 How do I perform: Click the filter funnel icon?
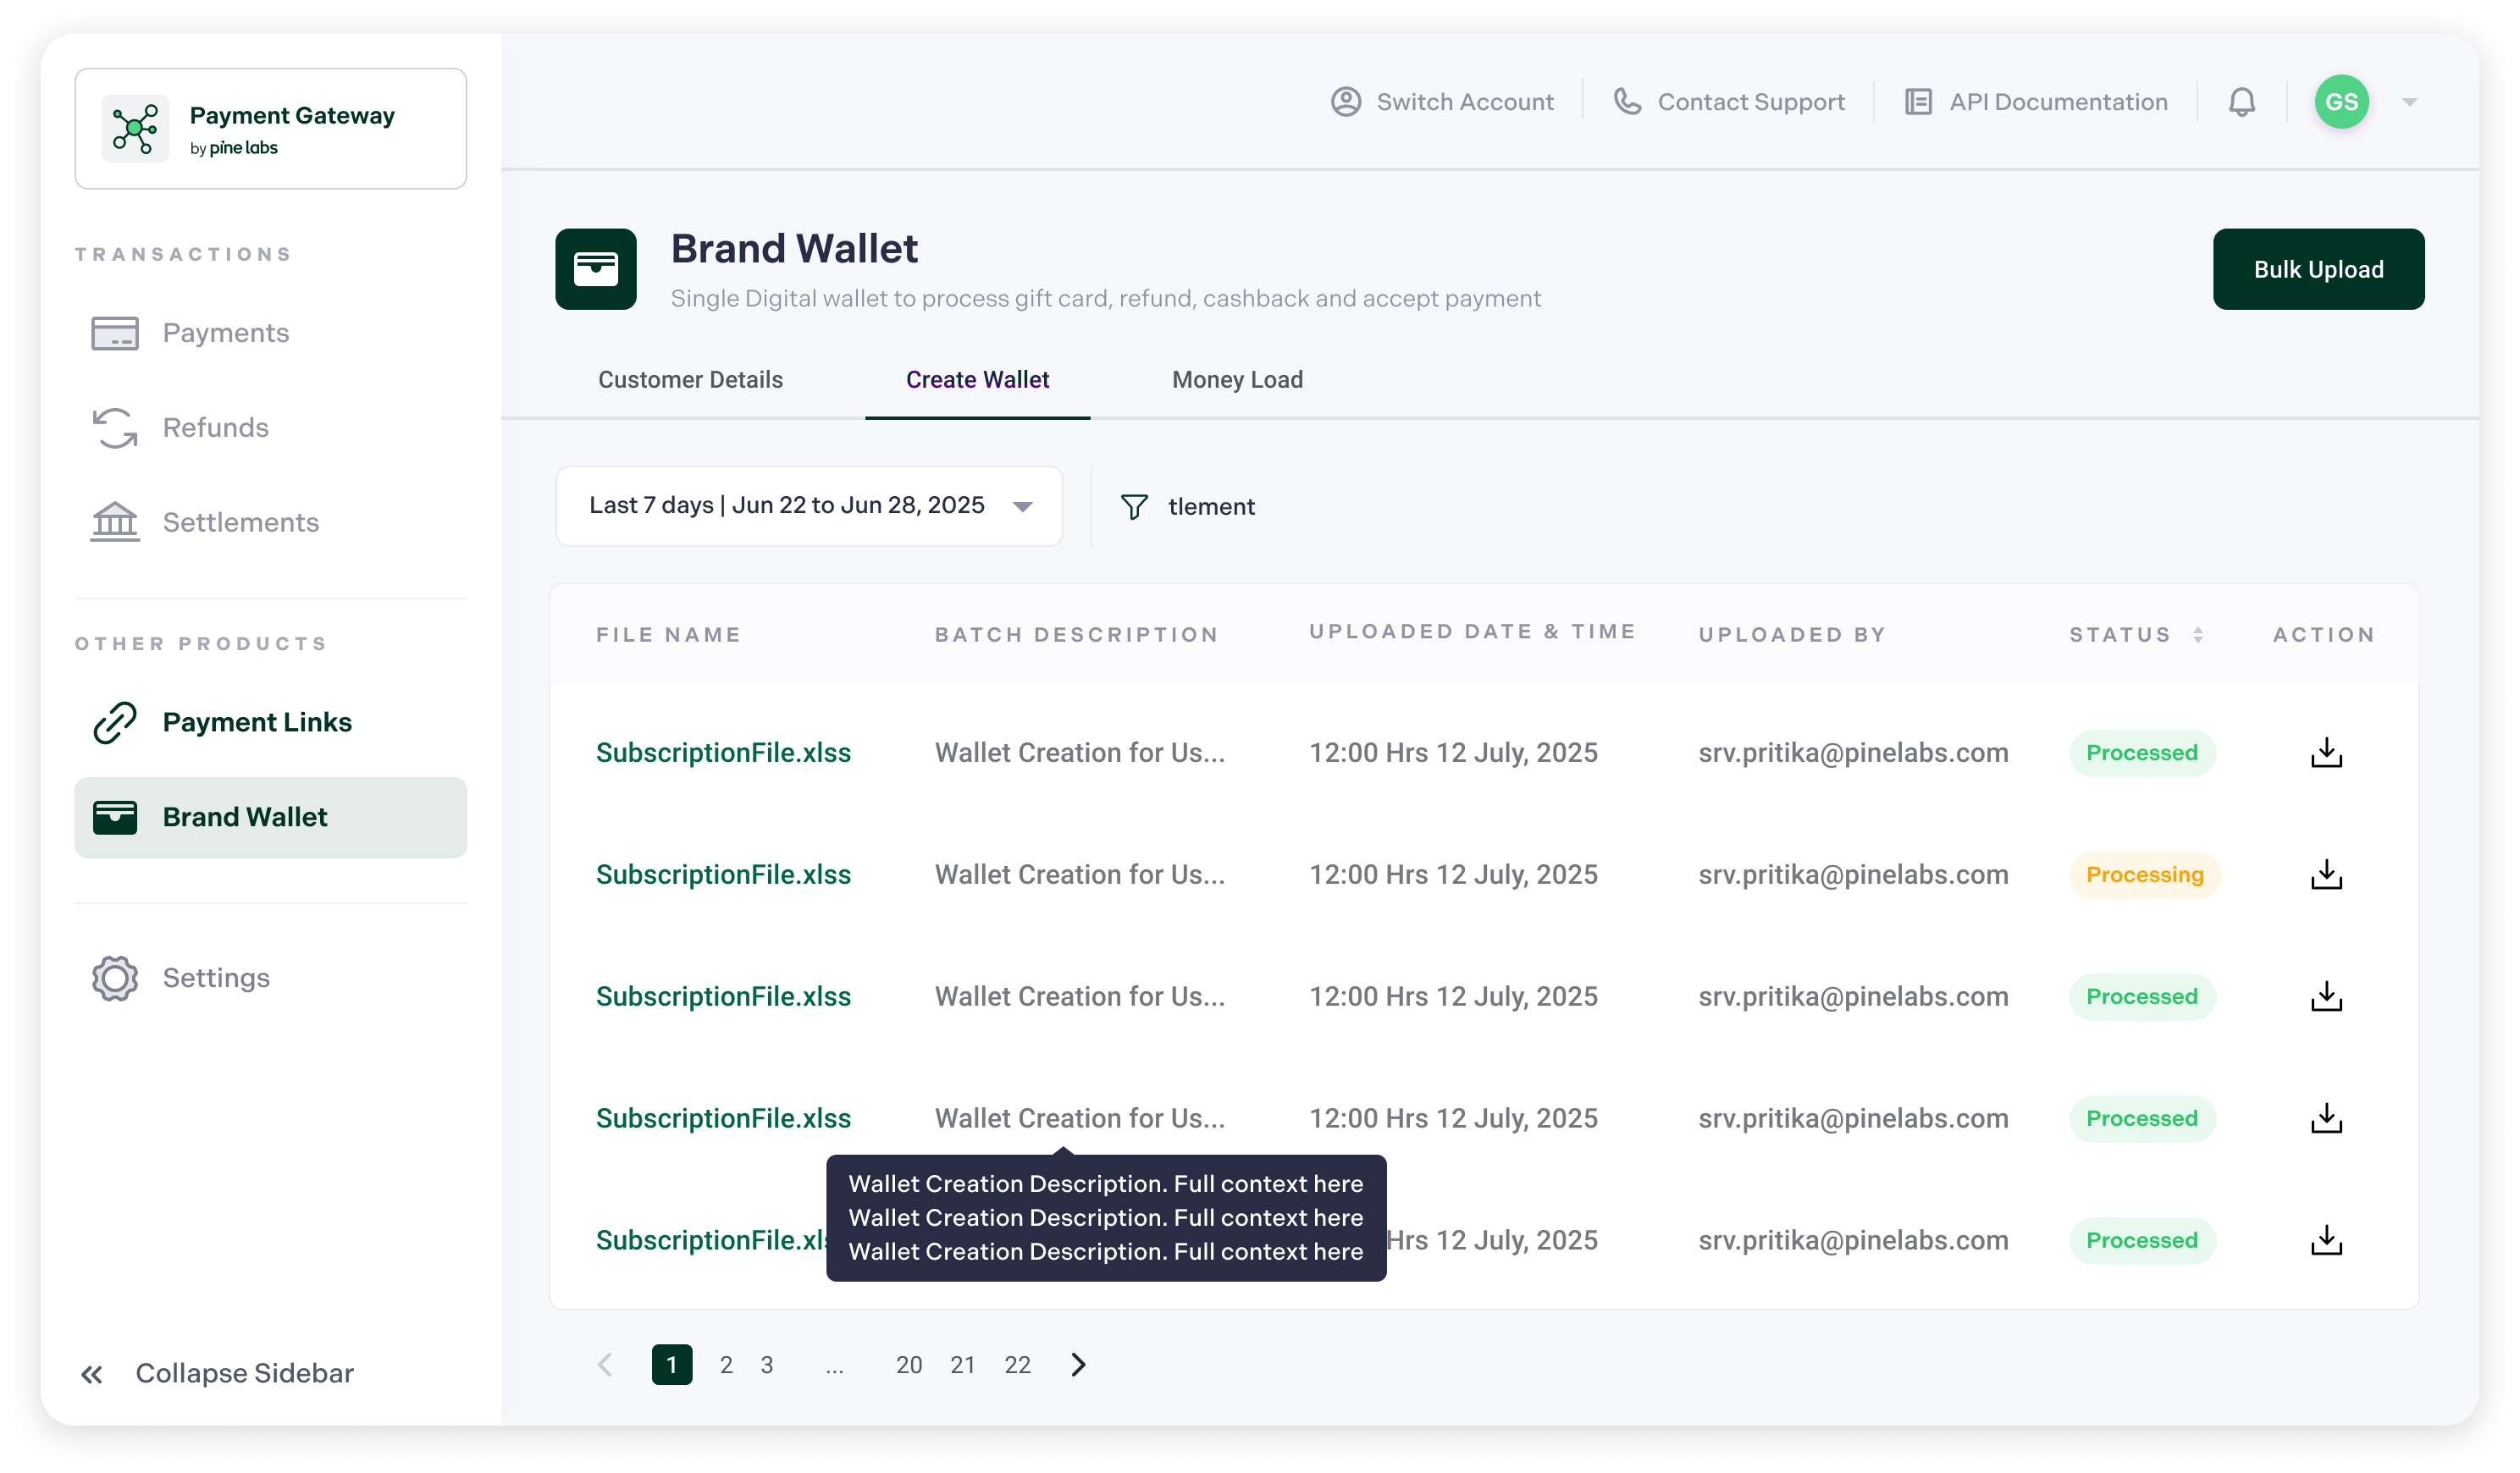click(1134, 507)
